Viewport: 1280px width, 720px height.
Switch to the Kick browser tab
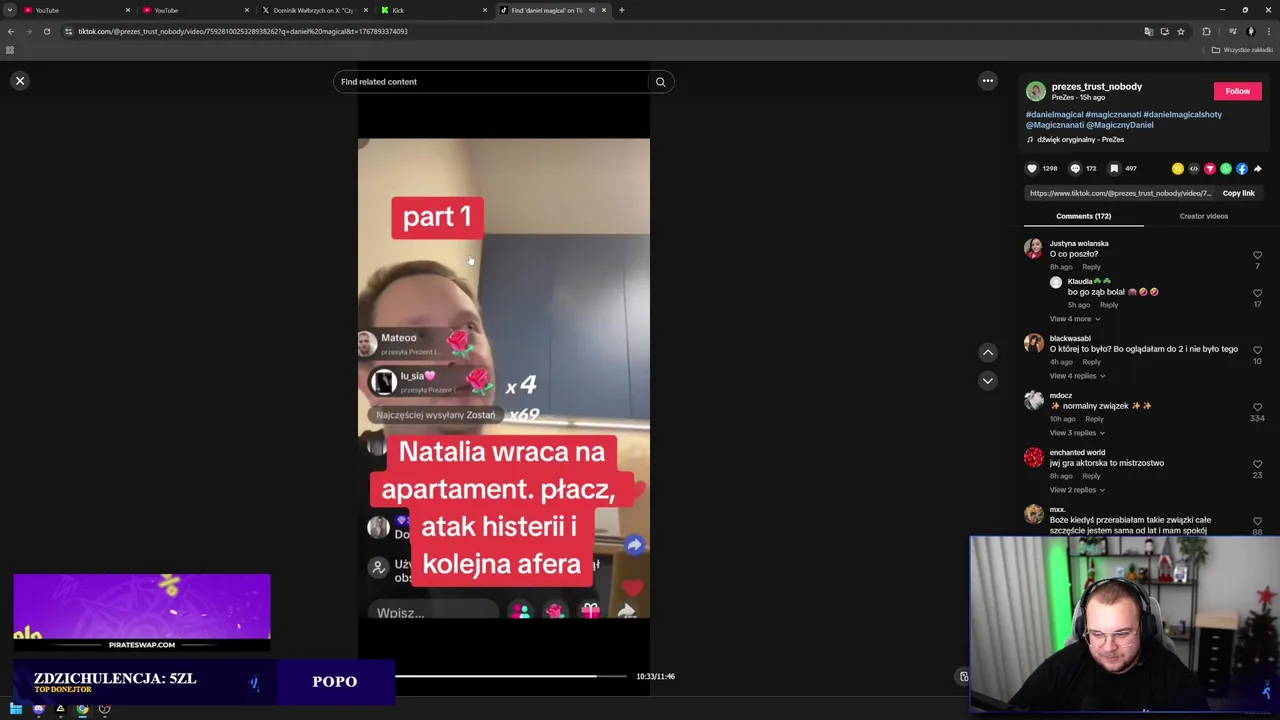pos(433,10)
